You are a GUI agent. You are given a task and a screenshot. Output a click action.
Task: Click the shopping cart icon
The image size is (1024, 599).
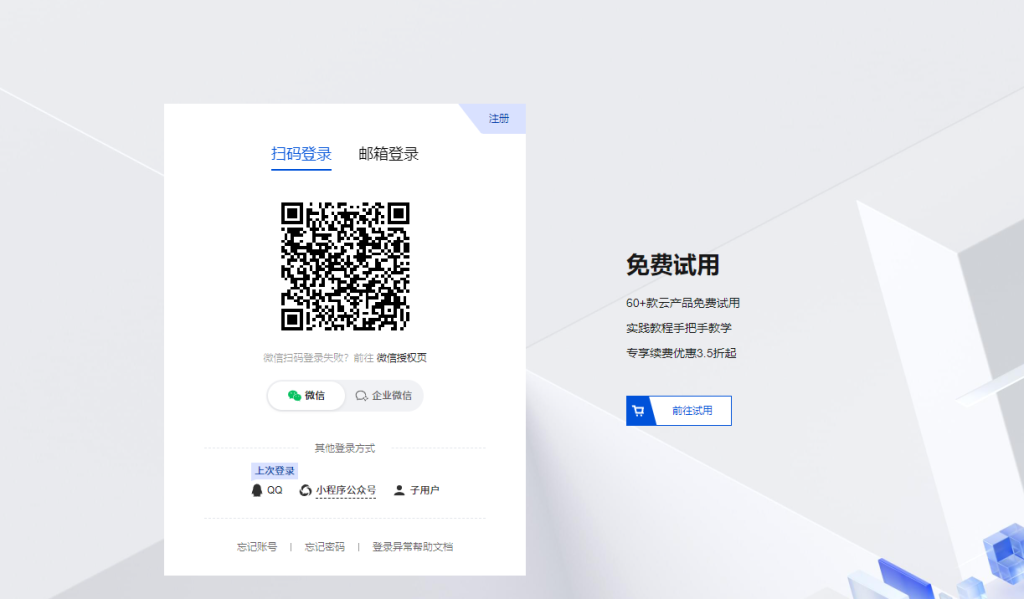639,411
